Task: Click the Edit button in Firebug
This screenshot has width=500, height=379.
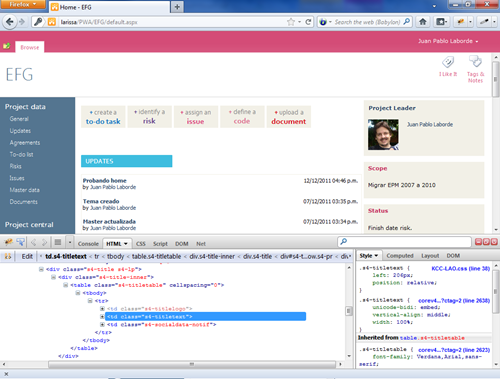Action: [x=27, y=256]
